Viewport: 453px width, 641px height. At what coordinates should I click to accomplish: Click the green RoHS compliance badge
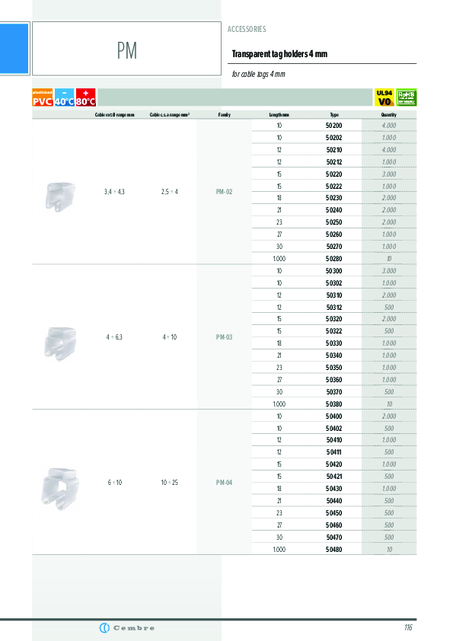(406, 97)
